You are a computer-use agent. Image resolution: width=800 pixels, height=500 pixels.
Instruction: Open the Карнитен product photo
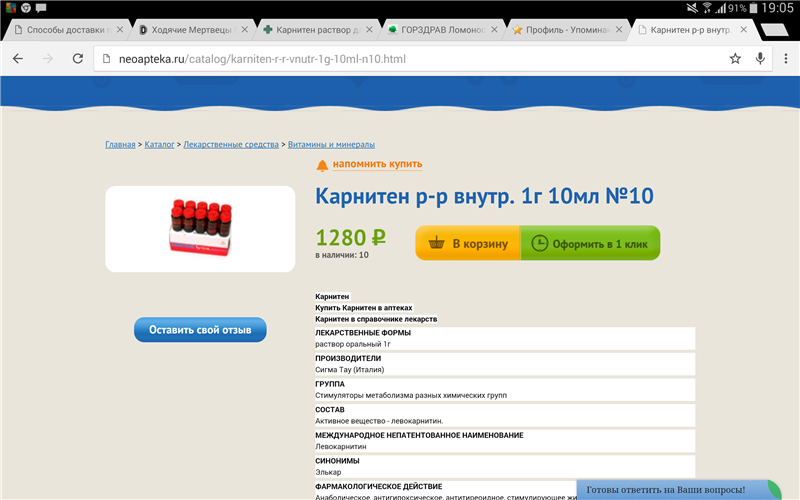coord(200,229)
